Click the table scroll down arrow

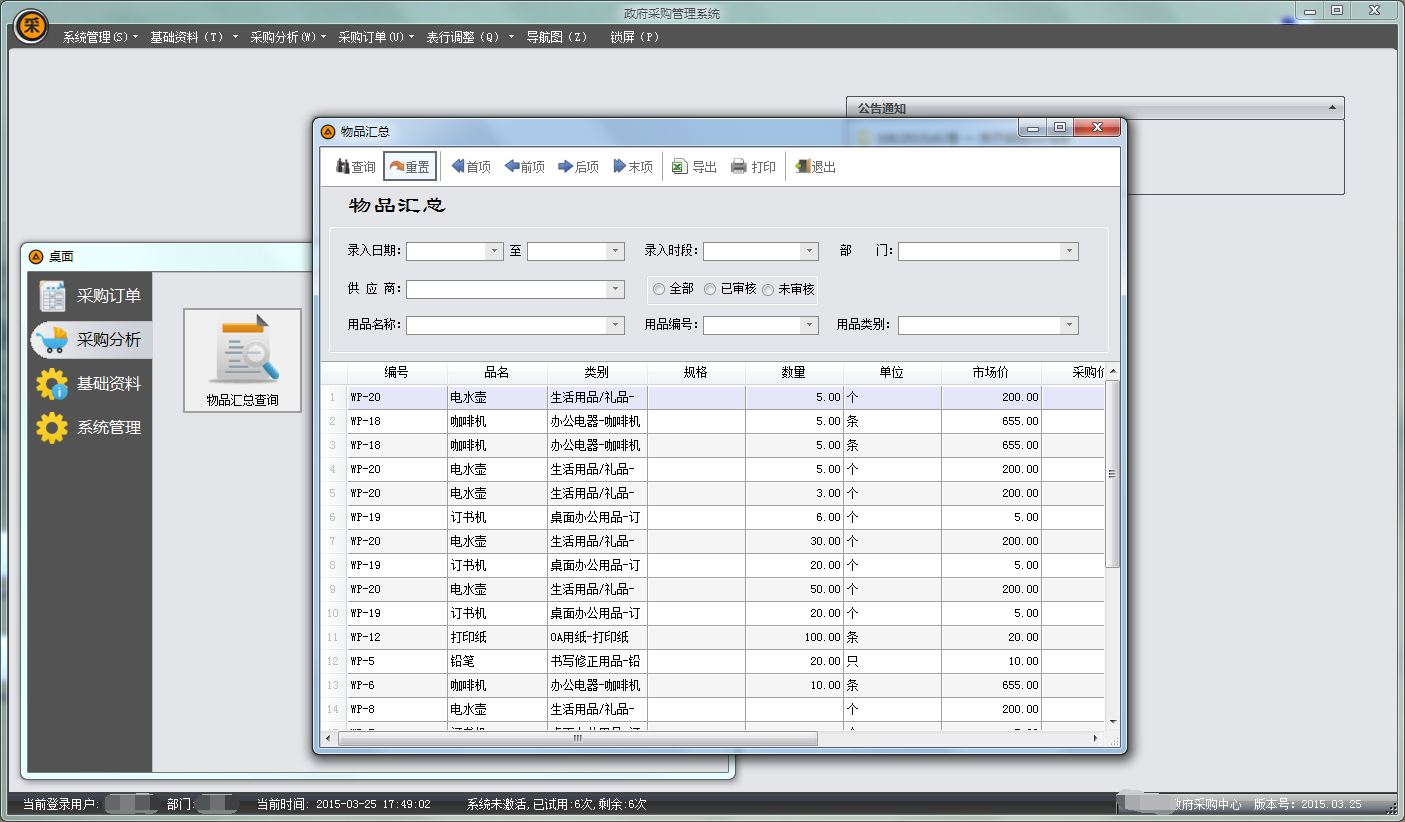coord(1112,720)
